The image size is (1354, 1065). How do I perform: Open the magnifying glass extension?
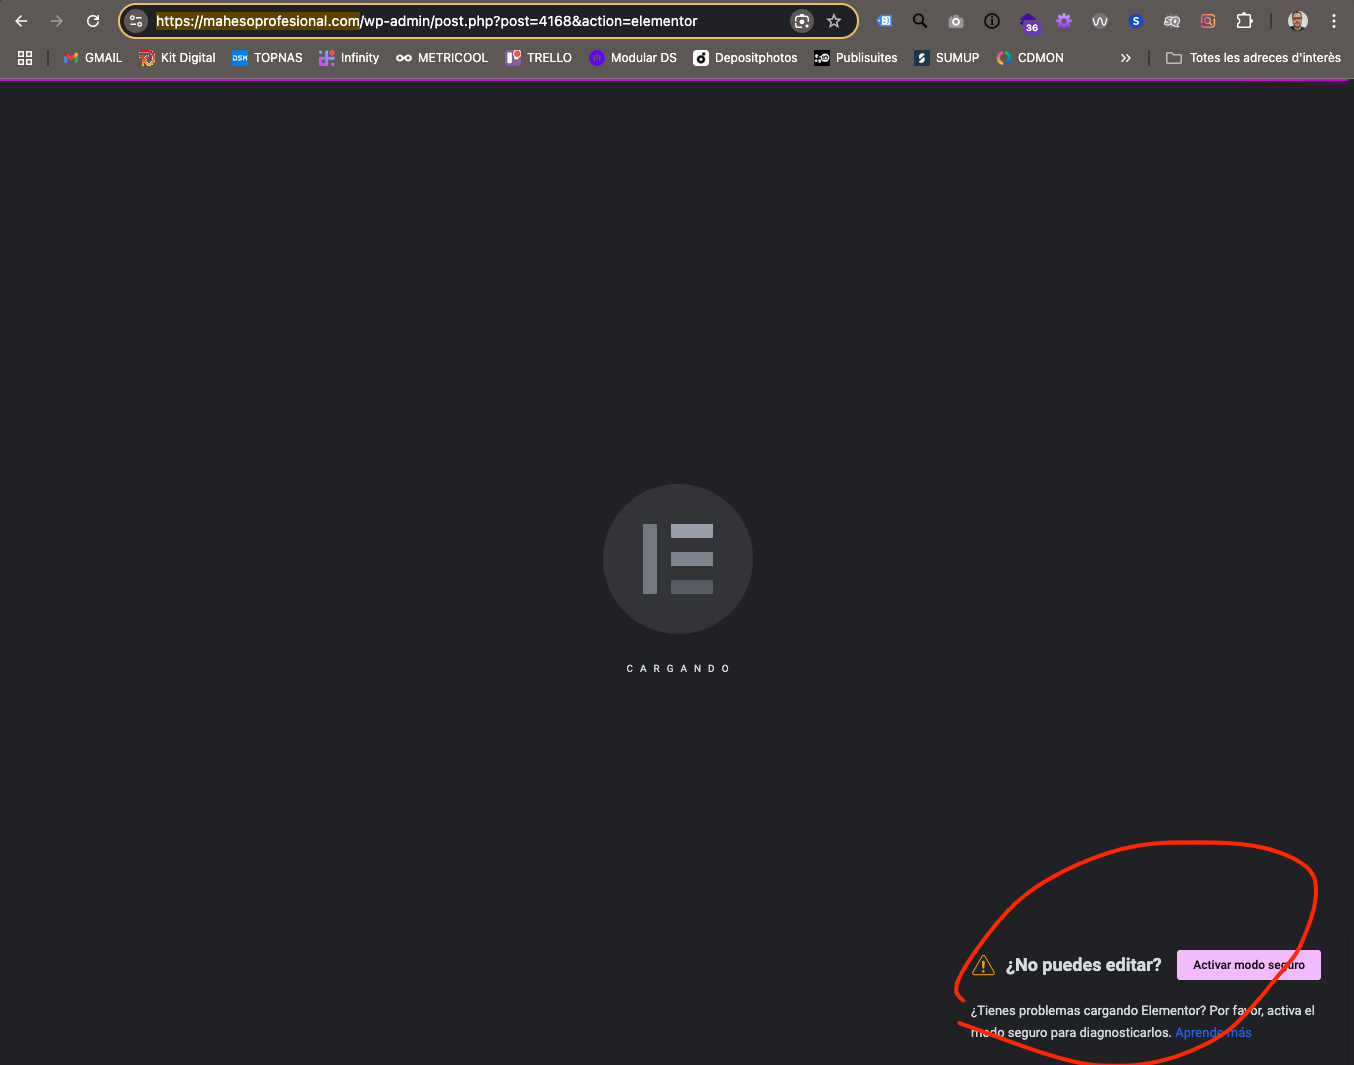point(920,21)
